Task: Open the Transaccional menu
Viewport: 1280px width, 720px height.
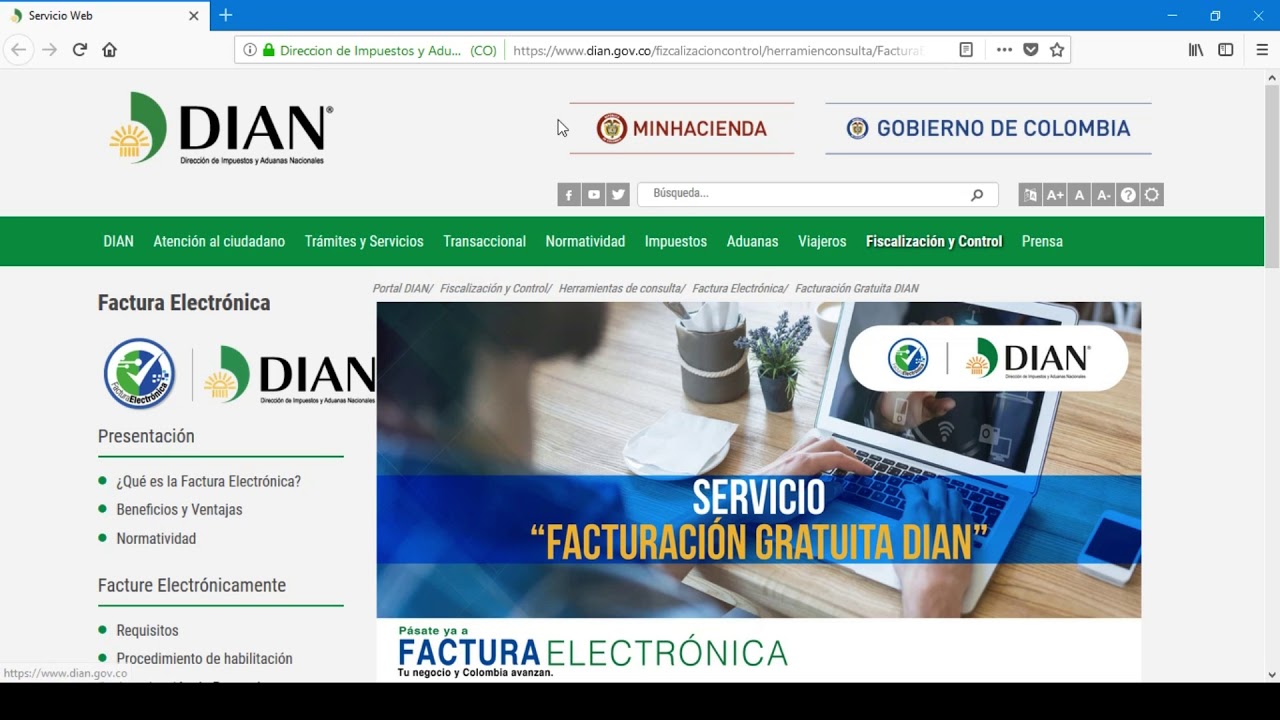Action: [x=484, y=241]
